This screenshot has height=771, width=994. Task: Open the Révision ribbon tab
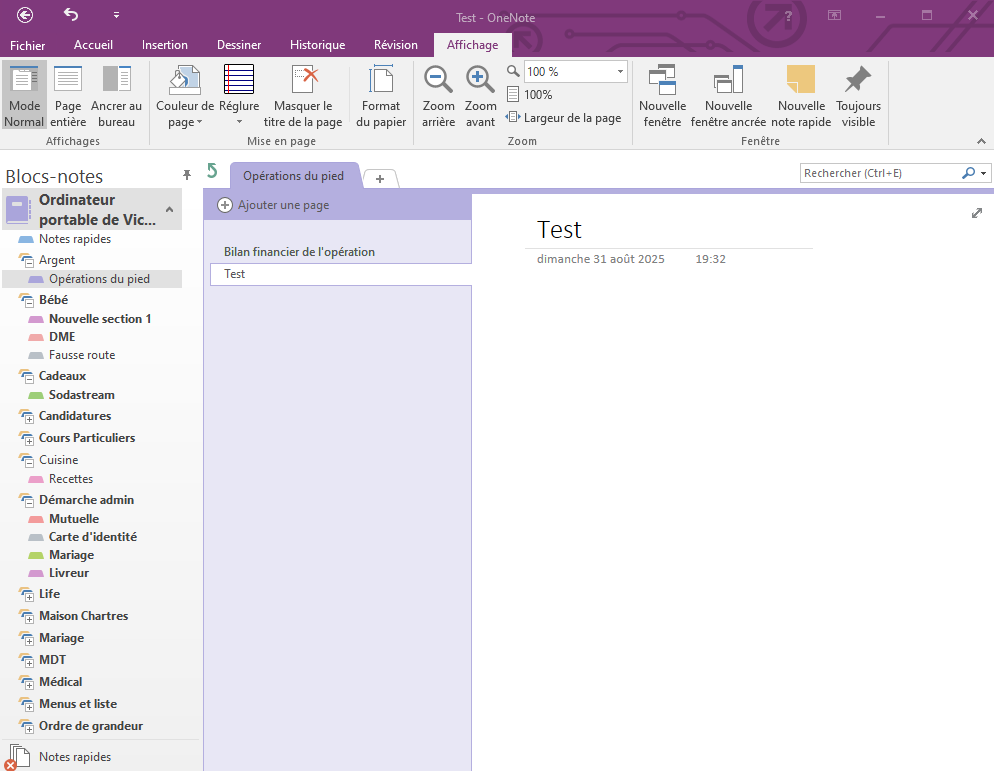click(x=396, y=45)
